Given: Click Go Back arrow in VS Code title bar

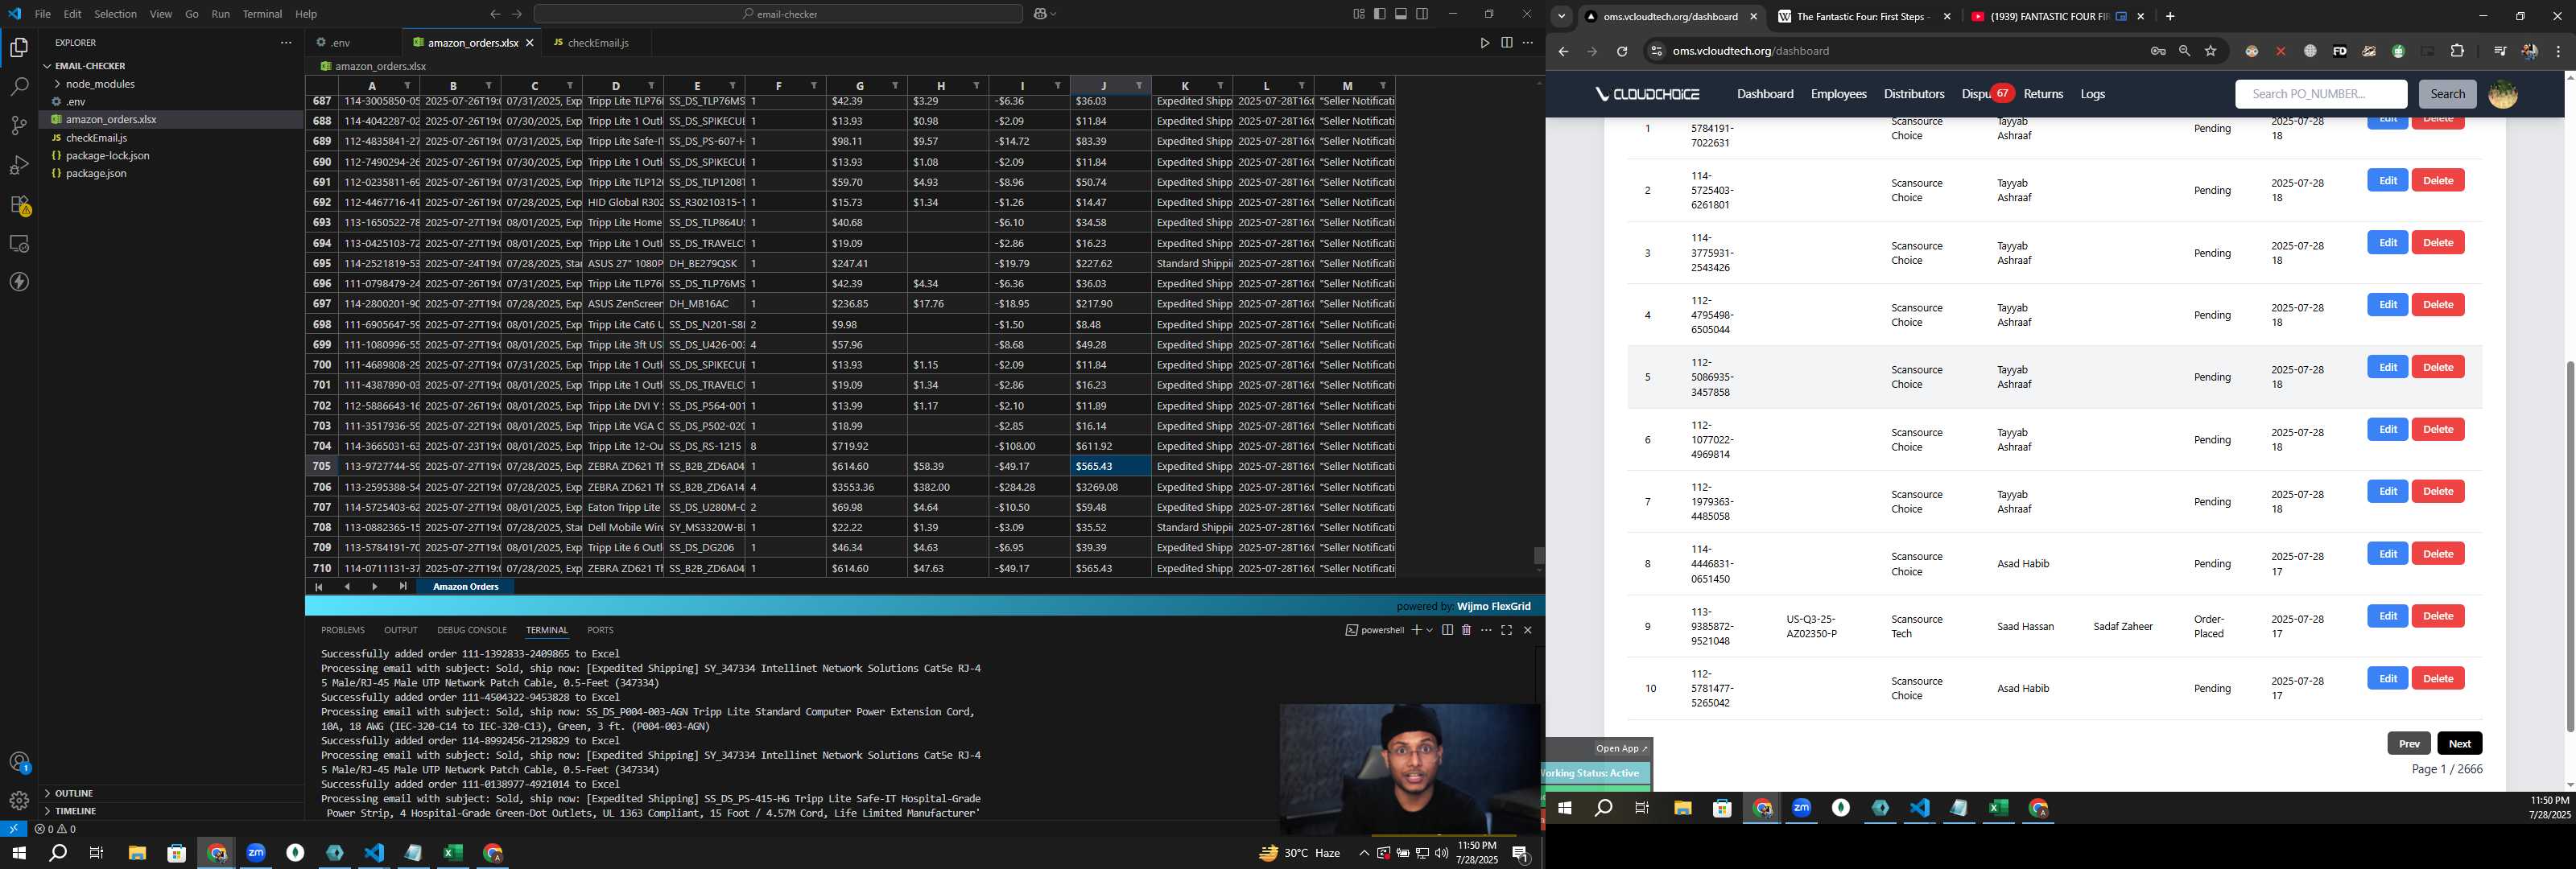Looking at the screenshot, I should point(495,14).
